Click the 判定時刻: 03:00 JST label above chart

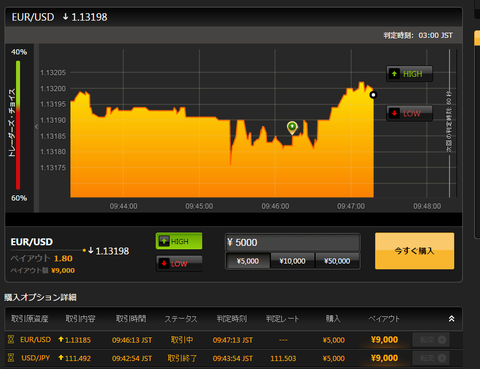coord(418,35)
